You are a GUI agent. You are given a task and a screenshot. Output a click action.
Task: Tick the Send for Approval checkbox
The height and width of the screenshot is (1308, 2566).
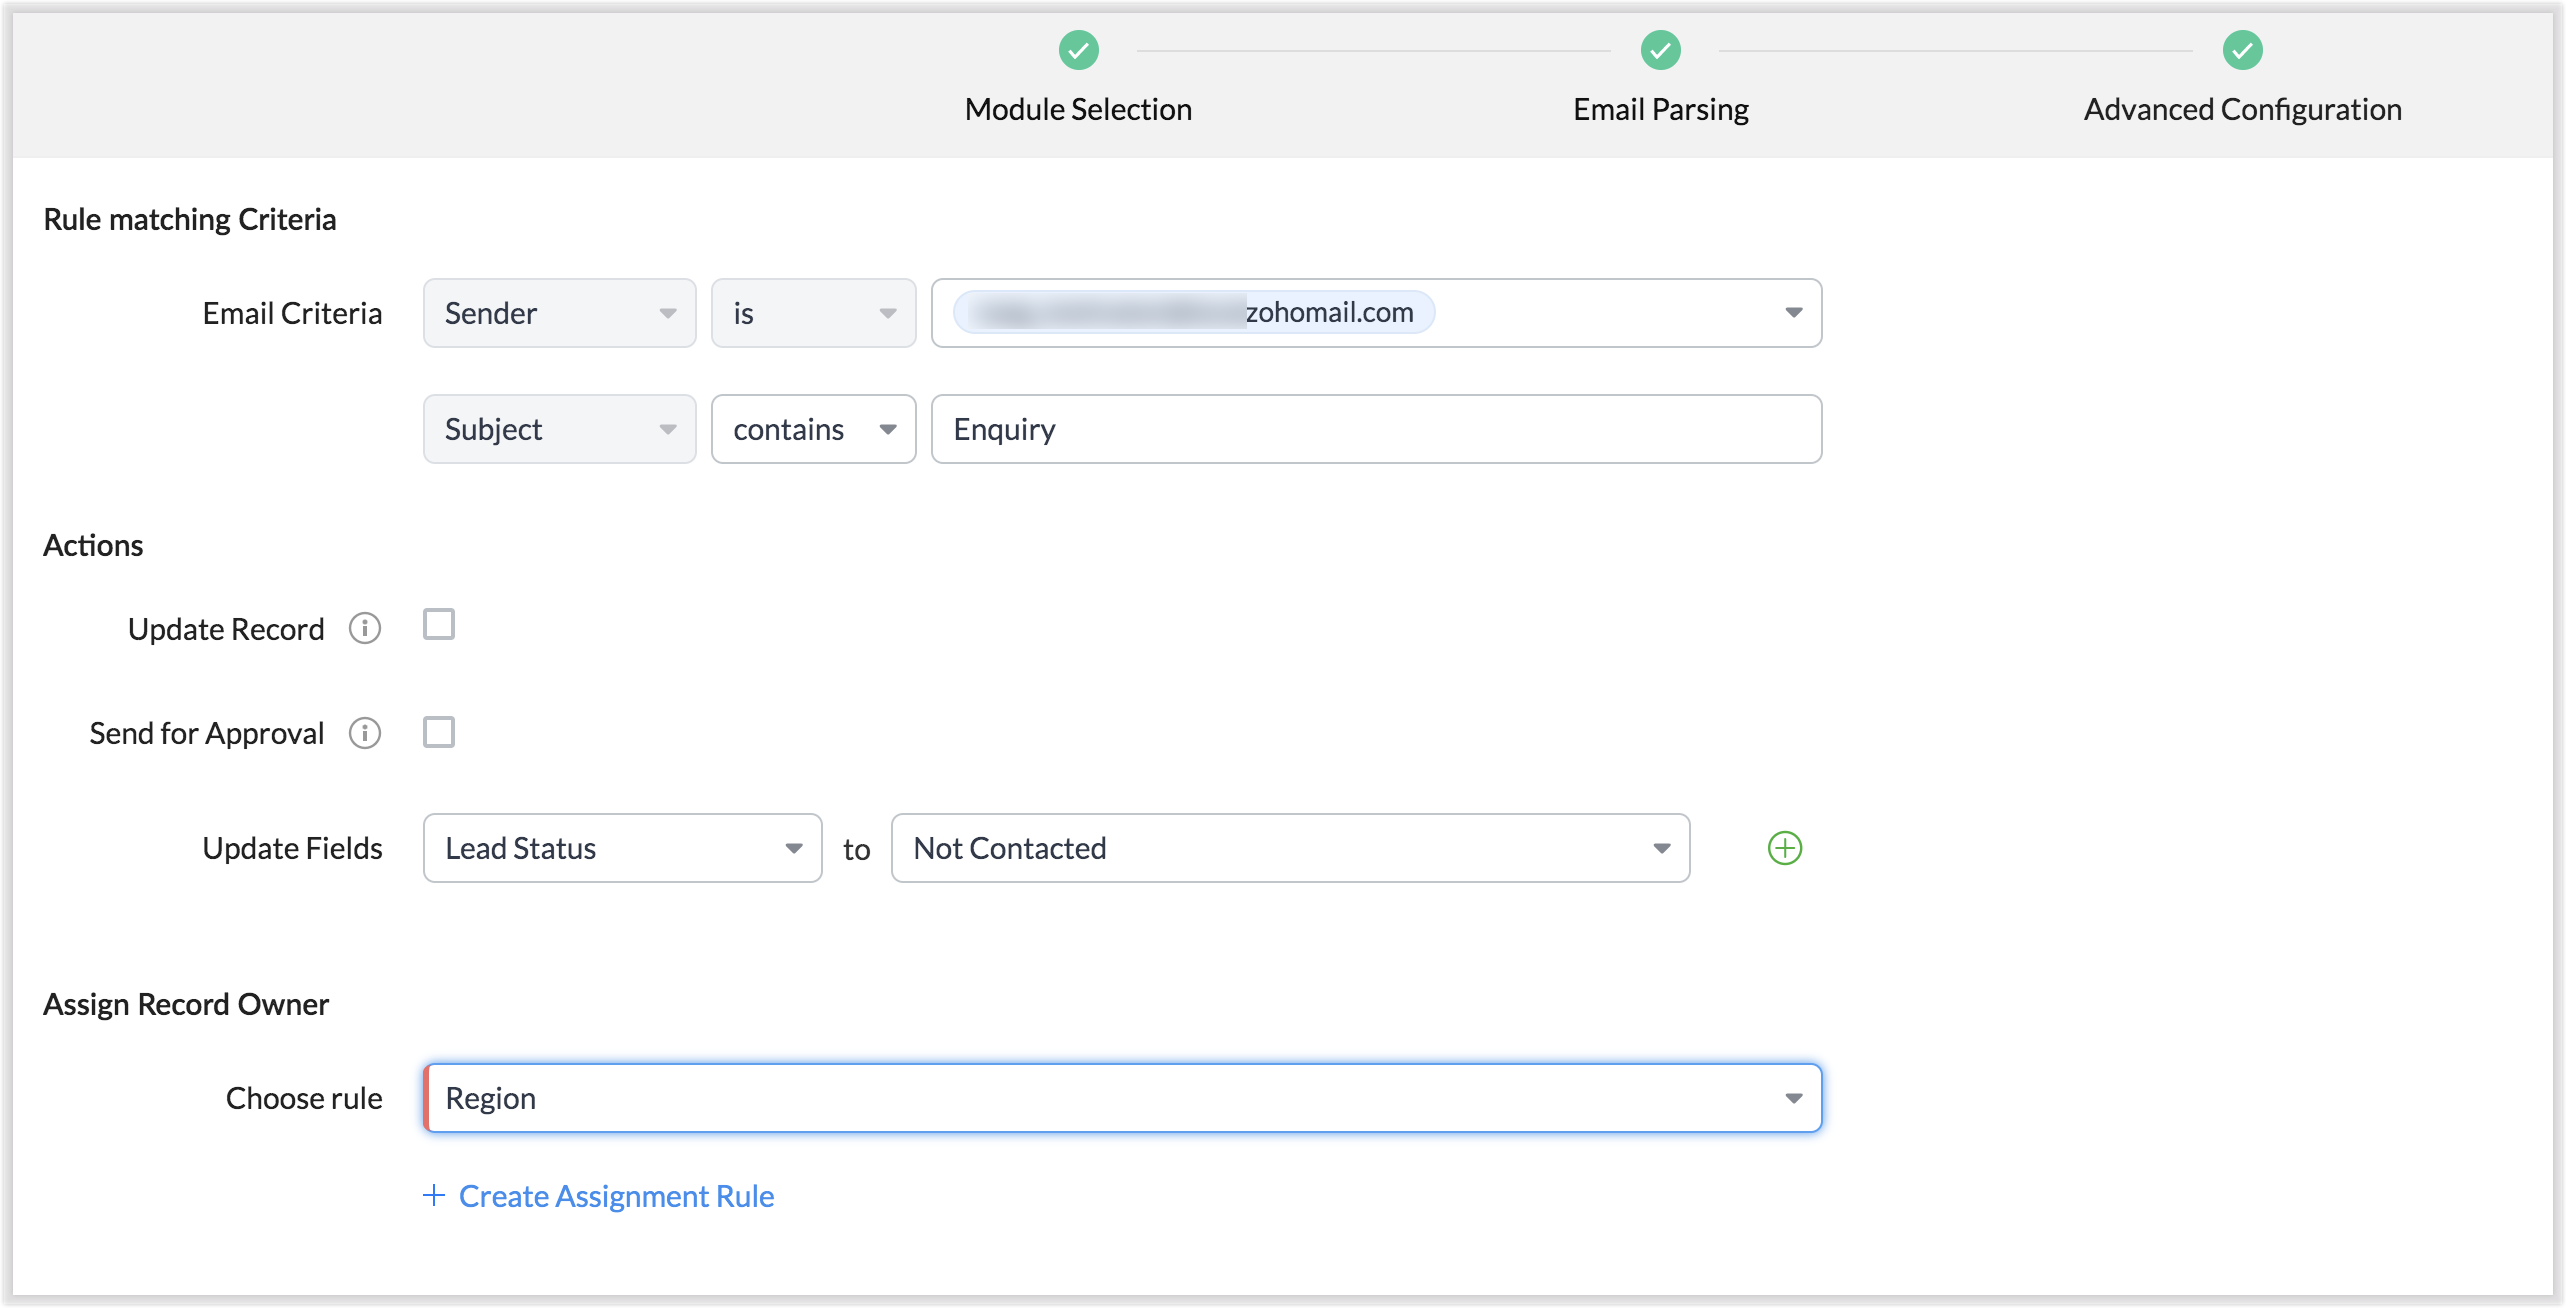(439, 732)
